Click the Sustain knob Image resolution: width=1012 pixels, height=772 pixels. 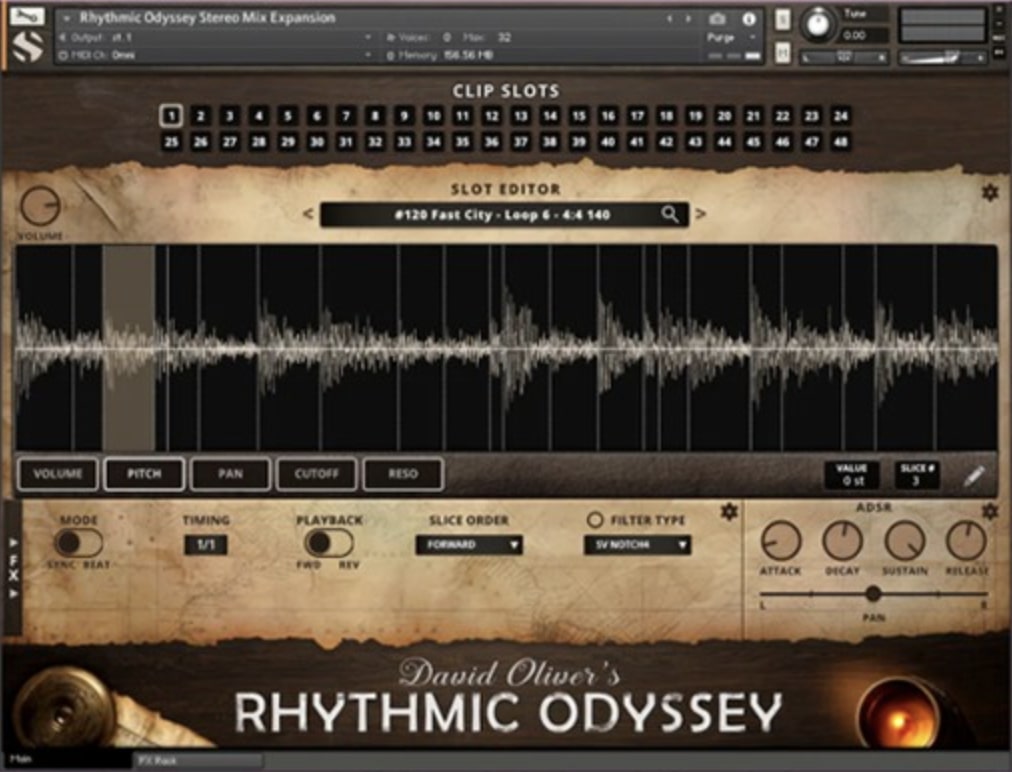tap(904, 541)
